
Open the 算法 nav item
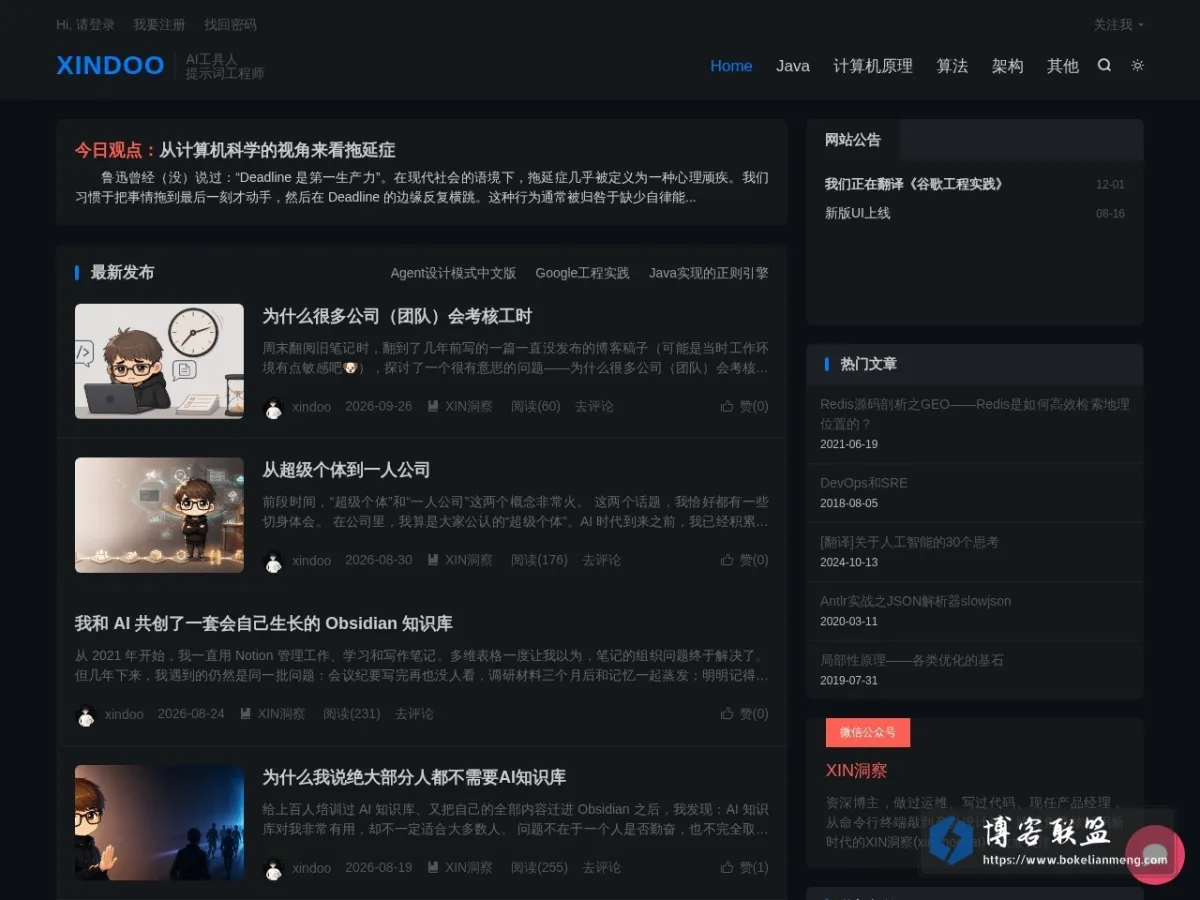[x=952, y=66]
